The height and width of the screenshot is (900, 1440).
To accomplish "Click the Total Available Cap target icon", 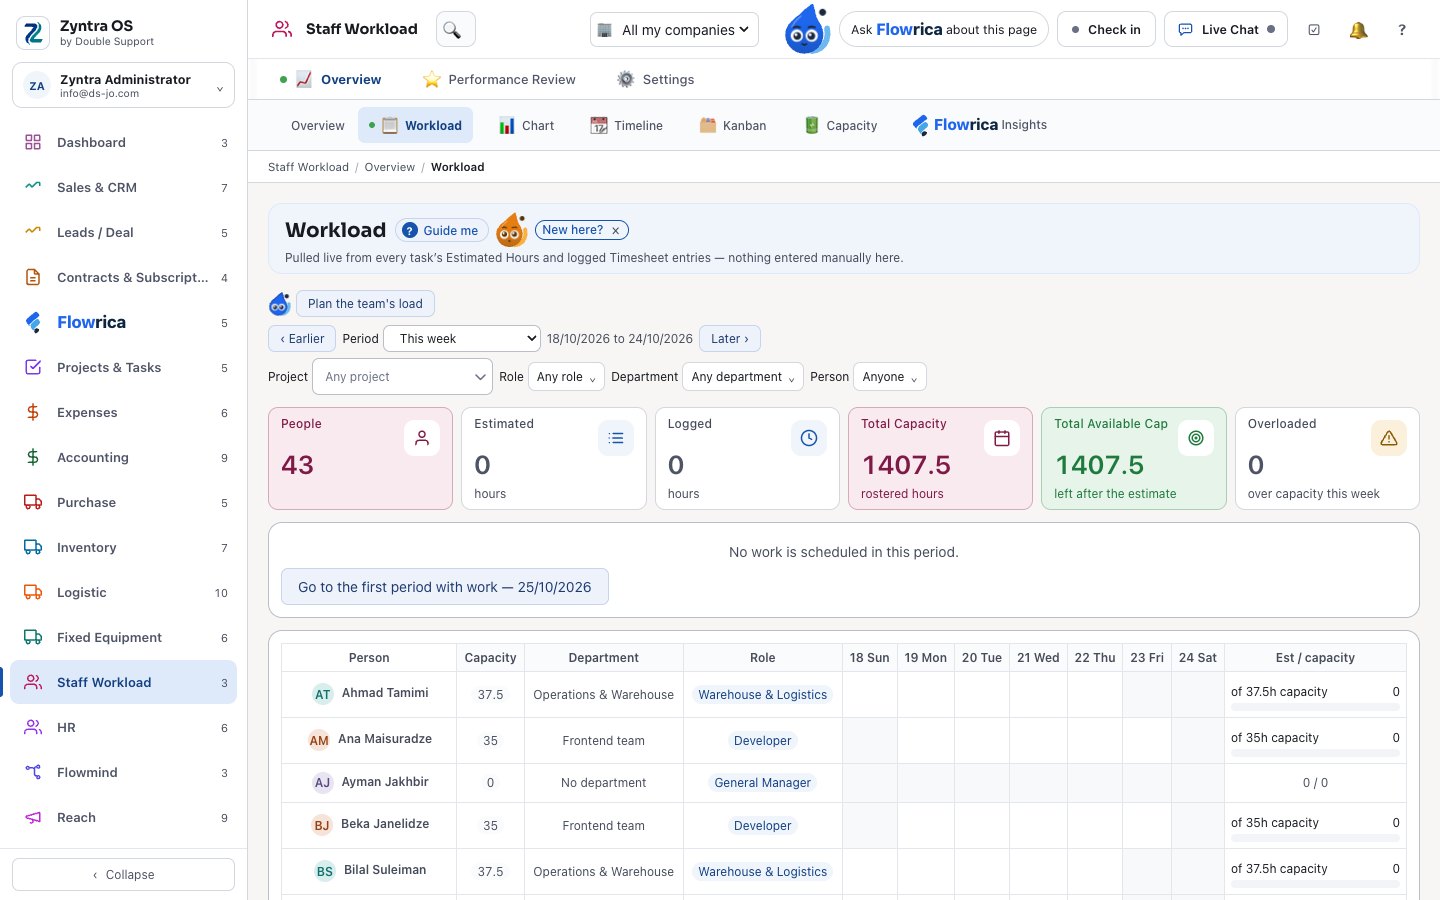I will click(x=1196, y=438).
